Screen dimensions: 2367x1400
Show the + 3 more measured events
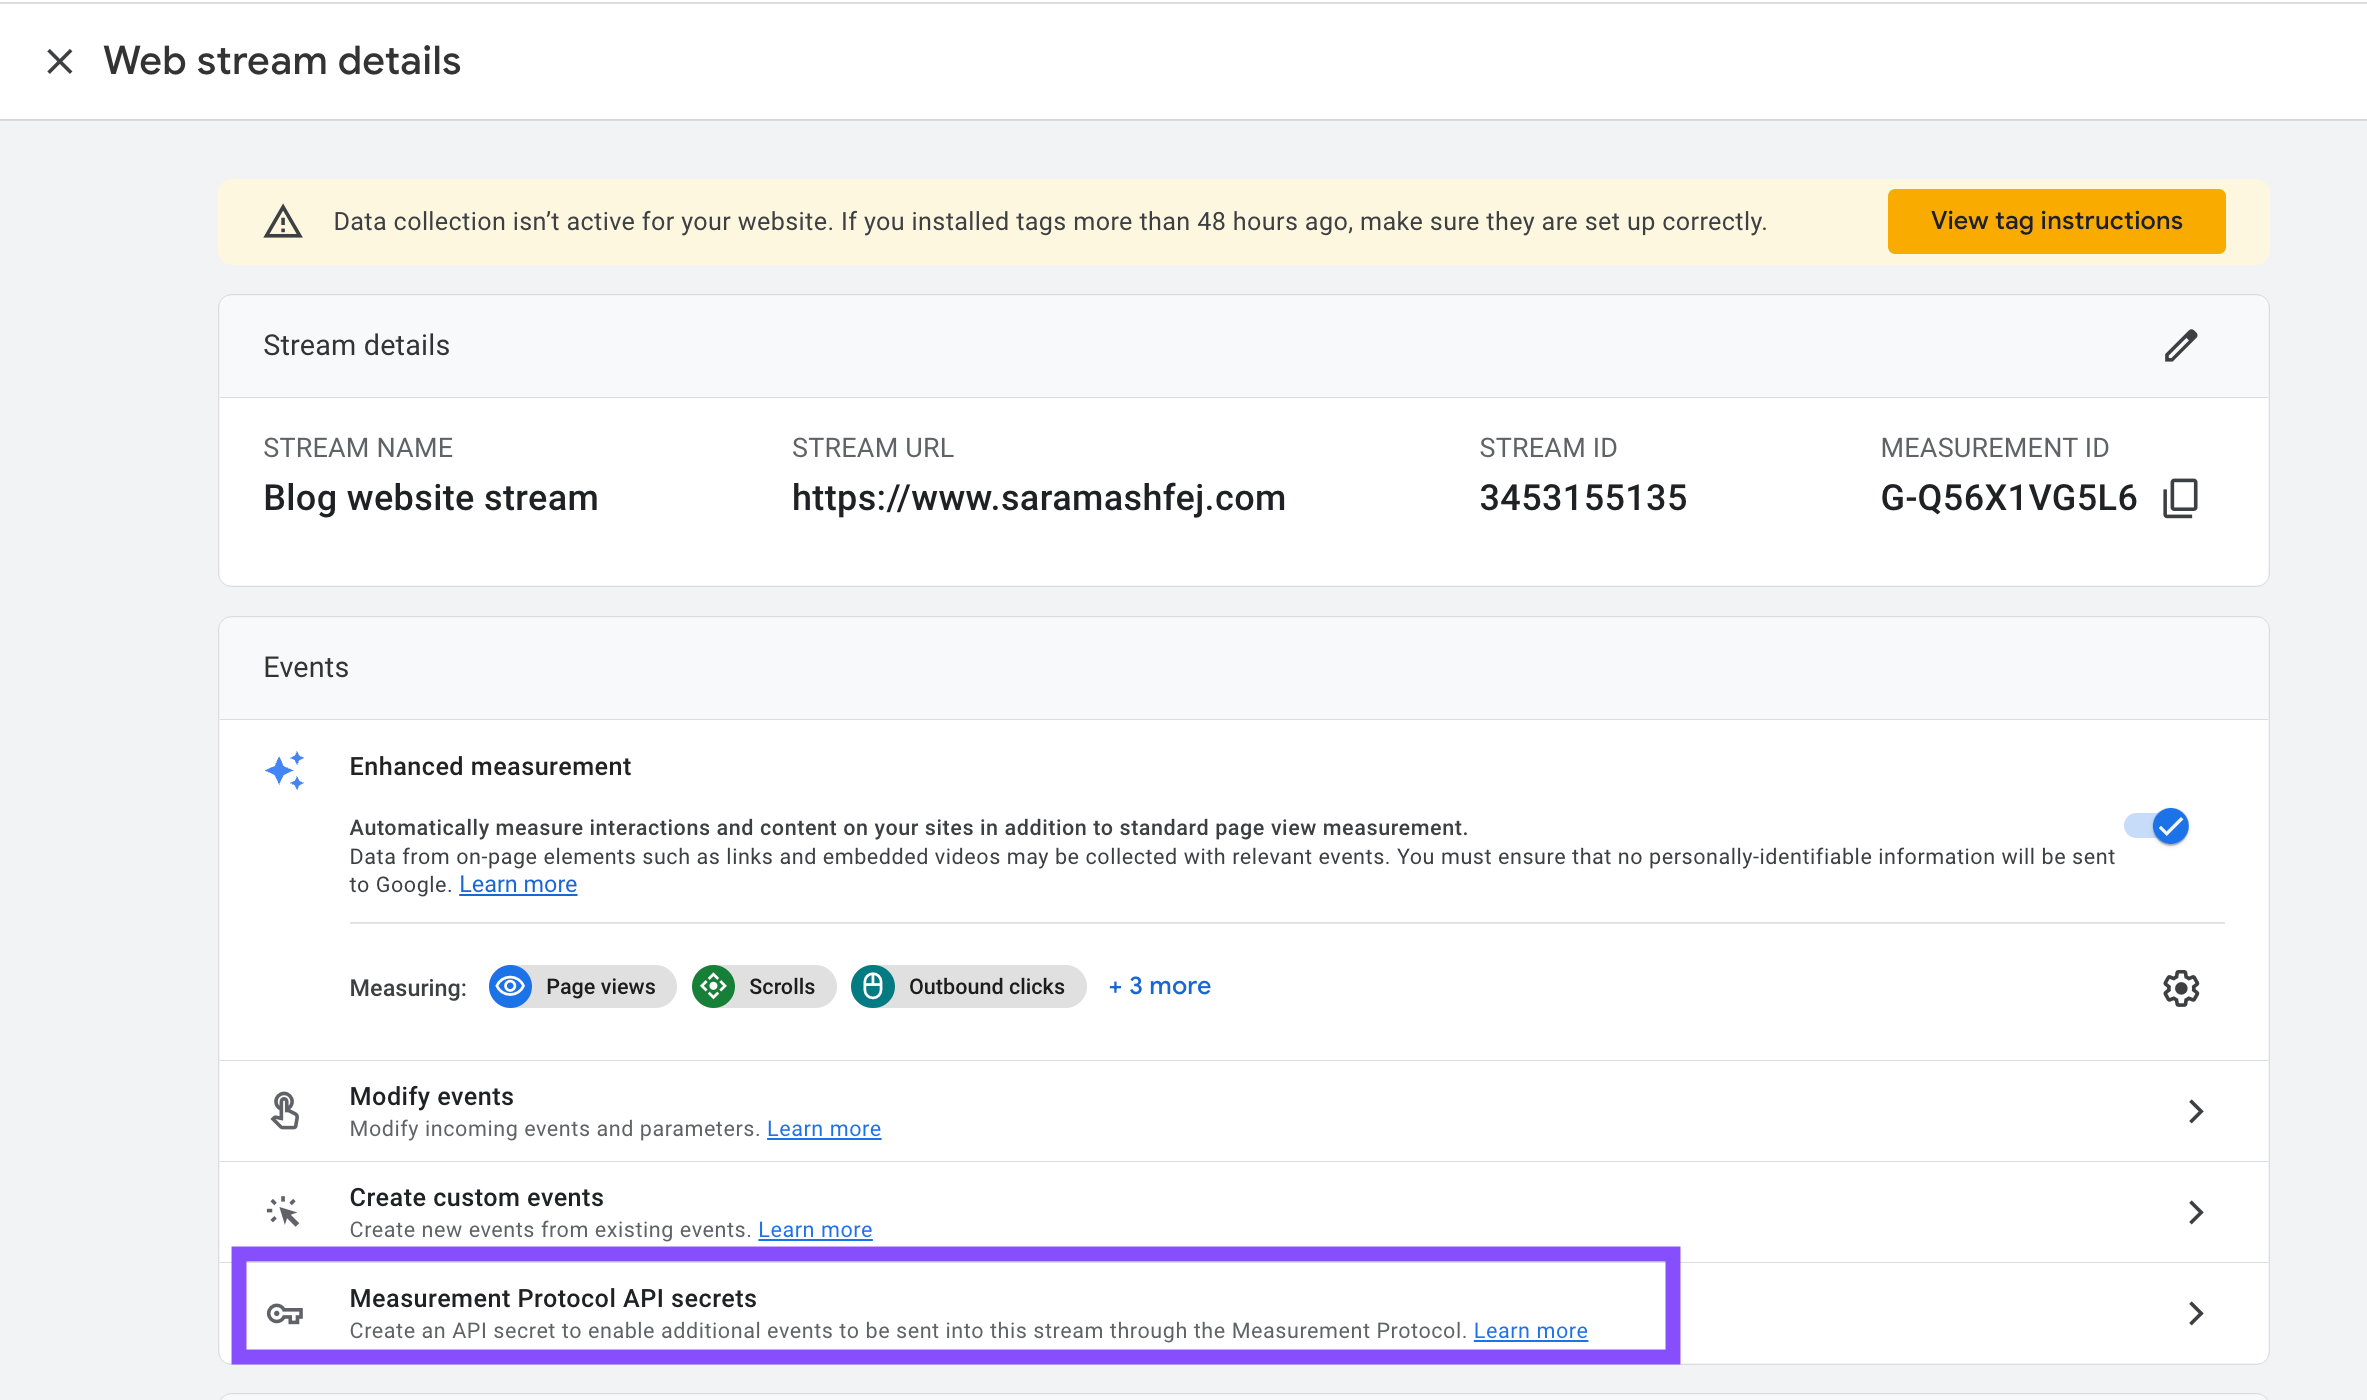pos(1160,986)
